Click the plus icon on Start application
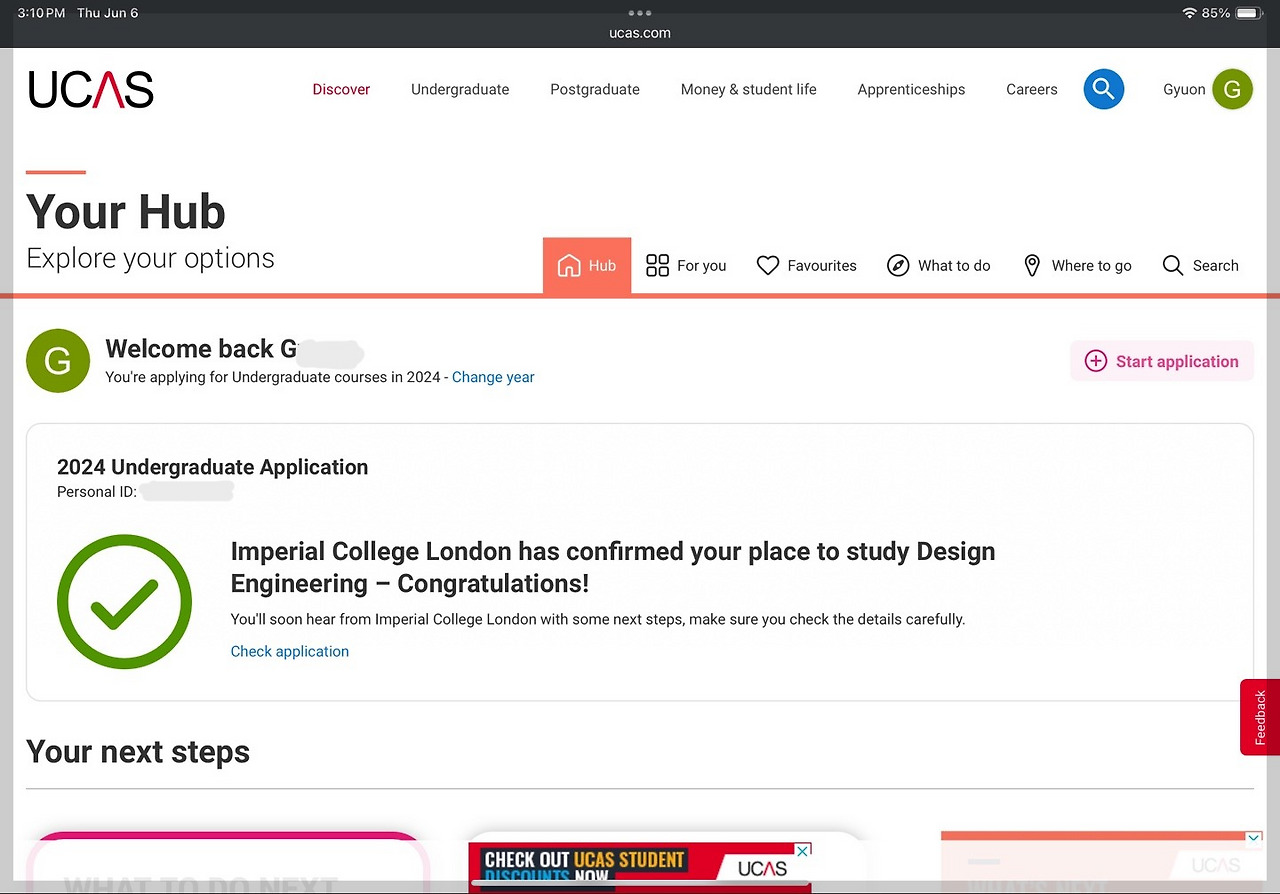Viewport: 1280px width, 894px height. point(1096,361)
